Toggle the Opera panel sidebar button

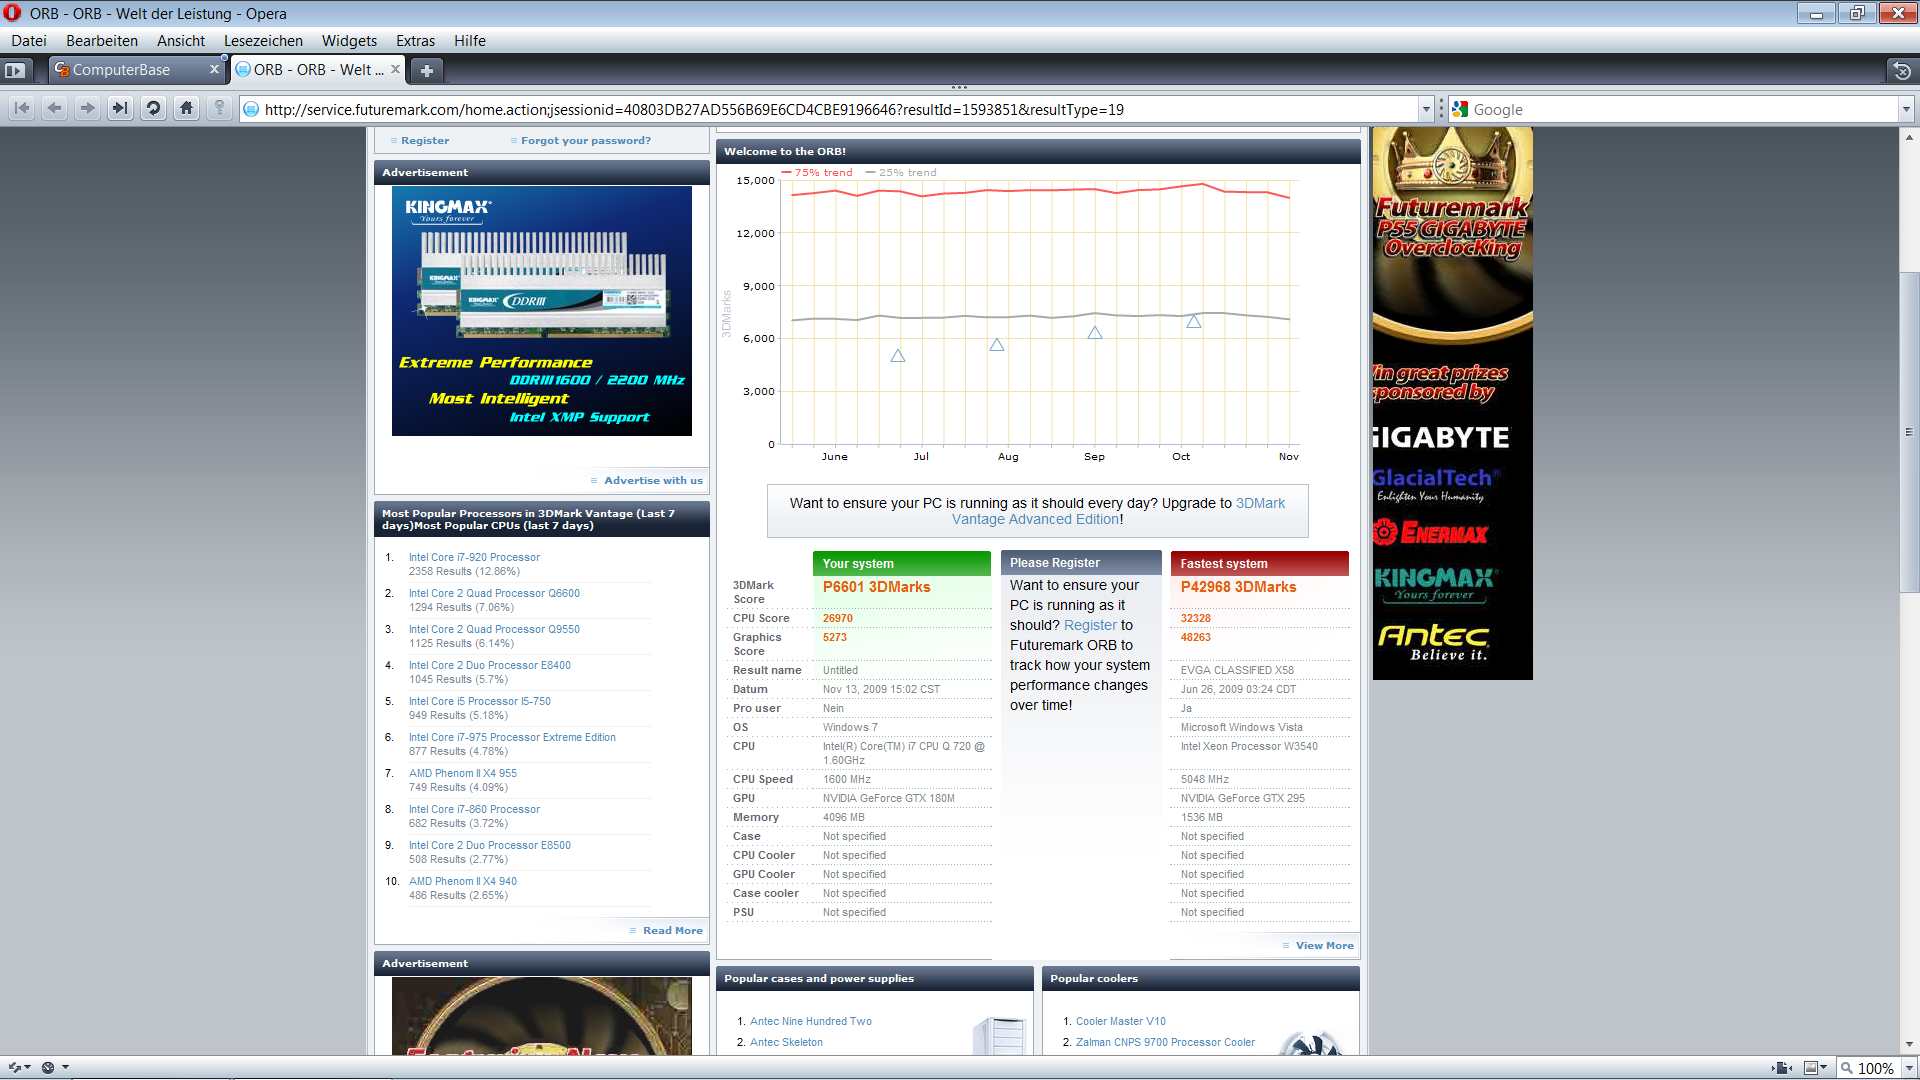point(15,70)
